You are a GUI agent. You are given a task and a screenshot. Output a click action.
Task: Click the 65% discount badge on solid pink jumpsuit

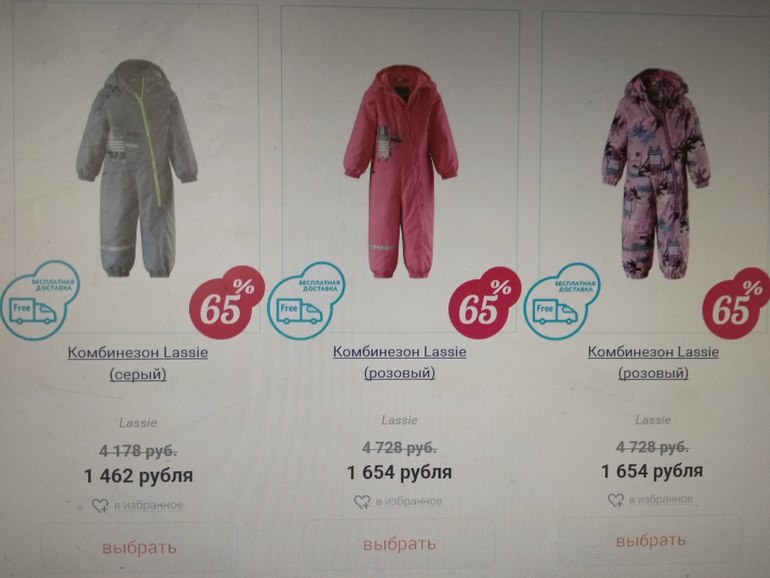[485, 303]
